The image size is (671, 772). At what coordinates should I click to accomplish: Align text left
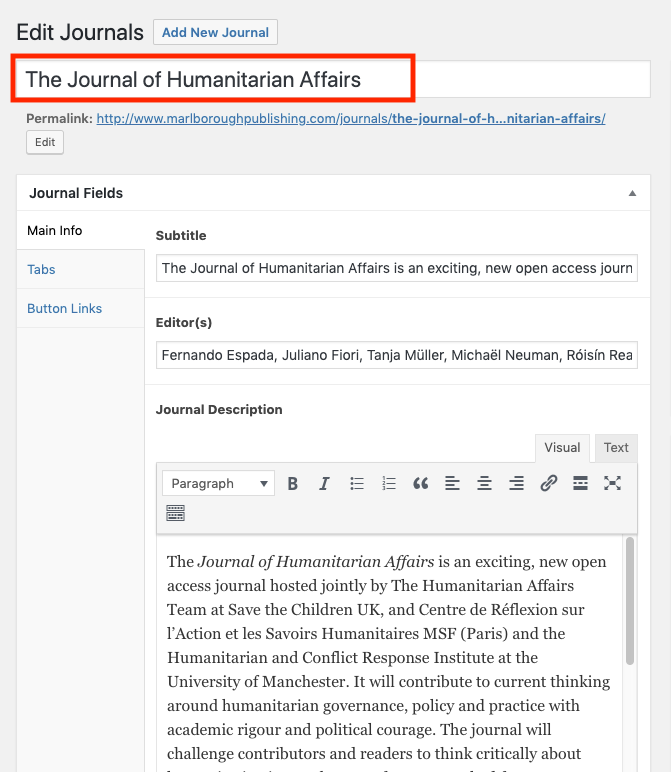pyautogui.click(x=452, y=483)
